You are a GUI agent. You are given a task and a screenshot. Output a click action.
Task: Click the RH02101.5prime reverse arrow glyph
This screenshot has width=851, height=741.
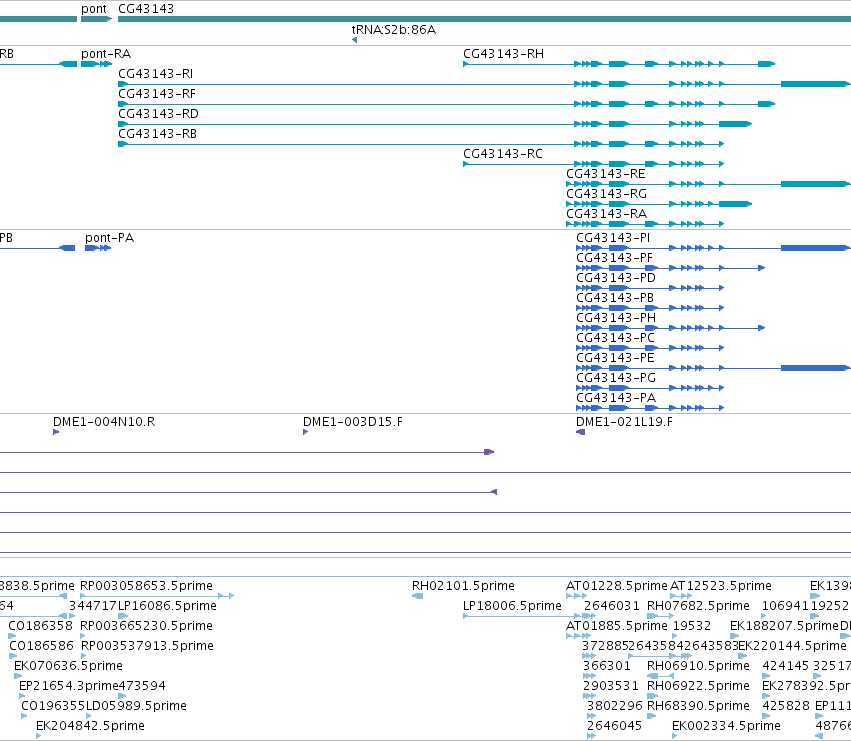417,596
